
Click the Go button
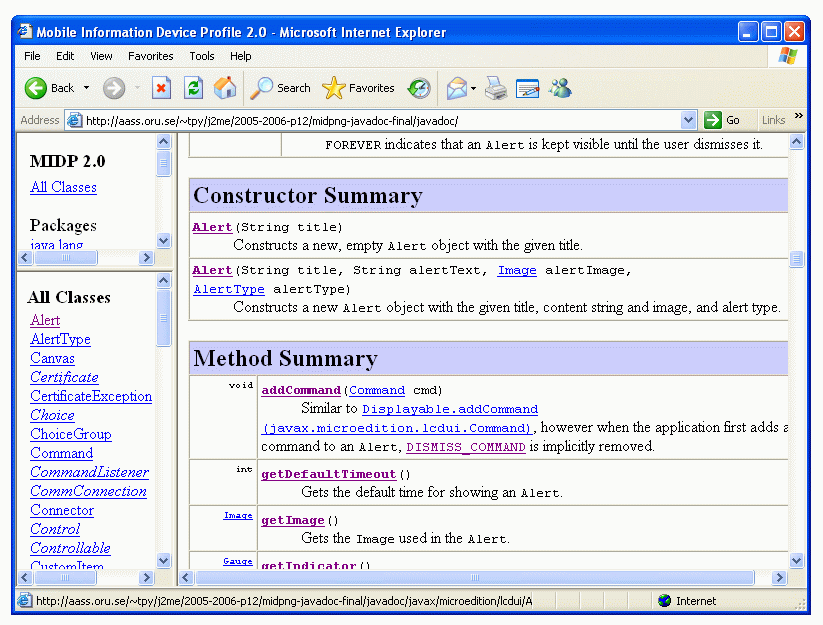point(722,120)
